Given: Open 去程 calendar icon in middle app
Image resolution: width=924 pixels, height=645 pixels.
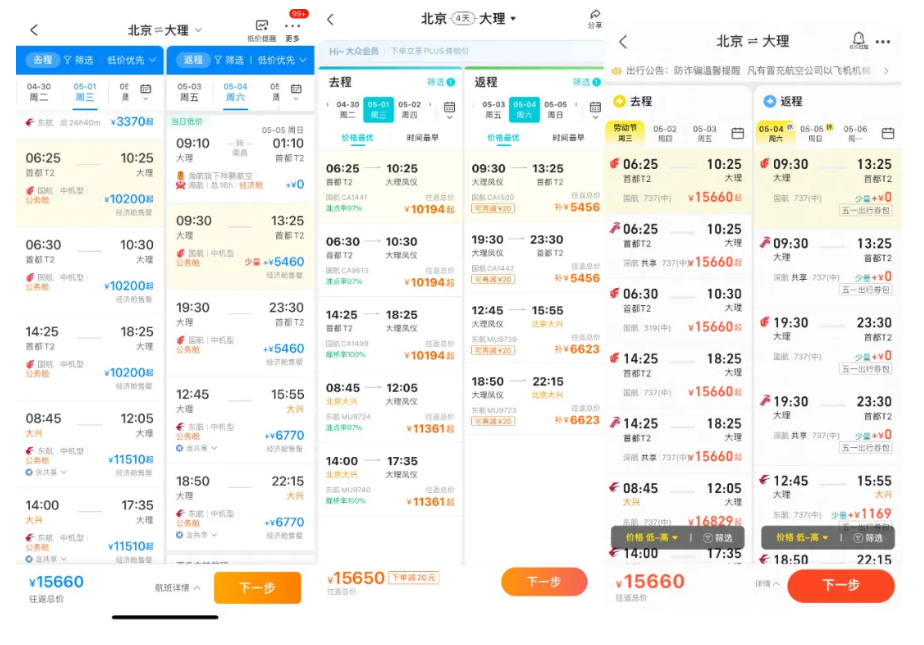Looking at the screenshot, I should (x=449, y=107).
